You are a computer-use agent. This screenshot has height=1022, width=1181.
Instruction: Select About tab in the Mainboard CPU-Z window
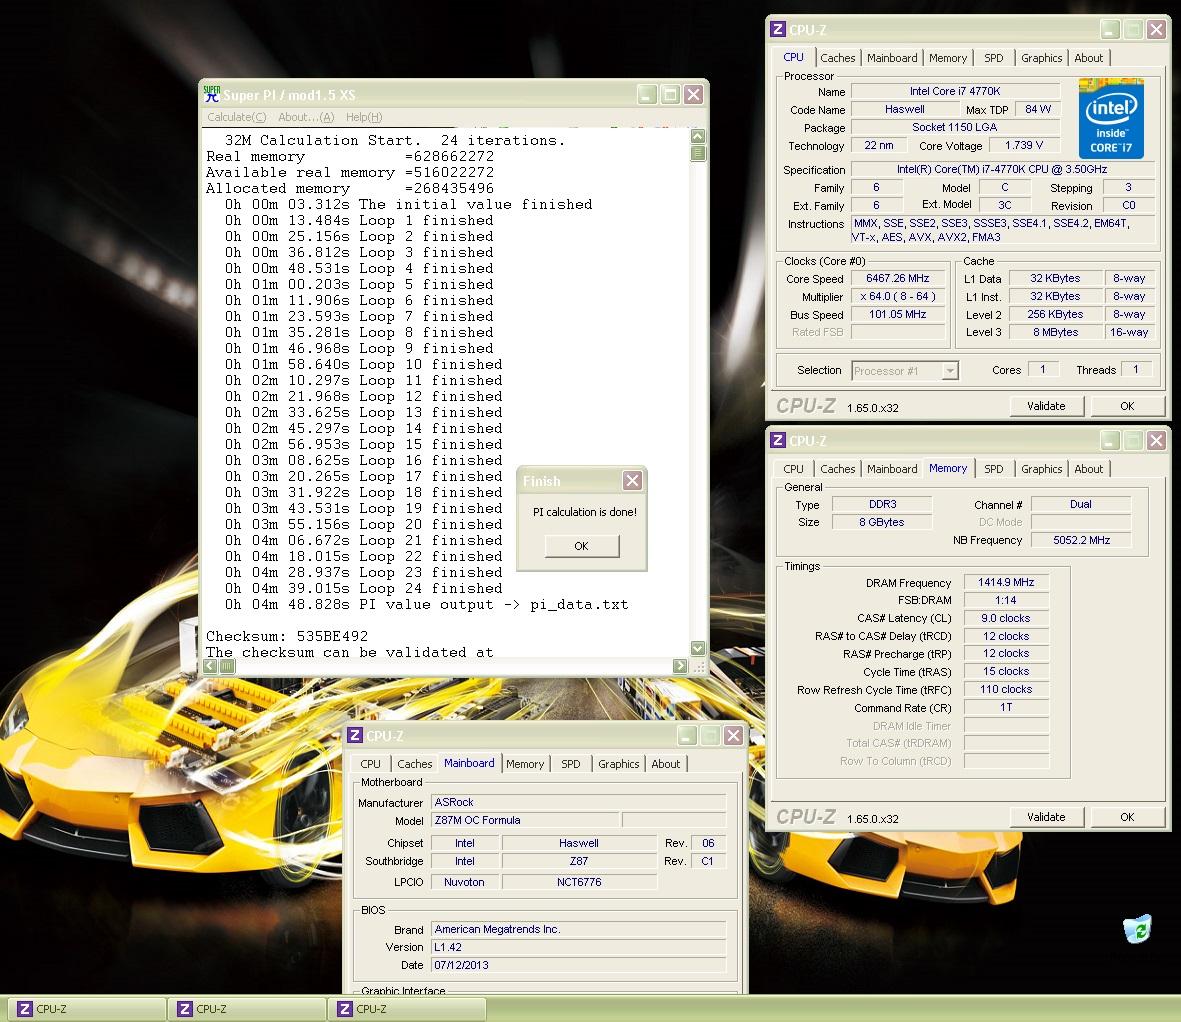point(666,764)
